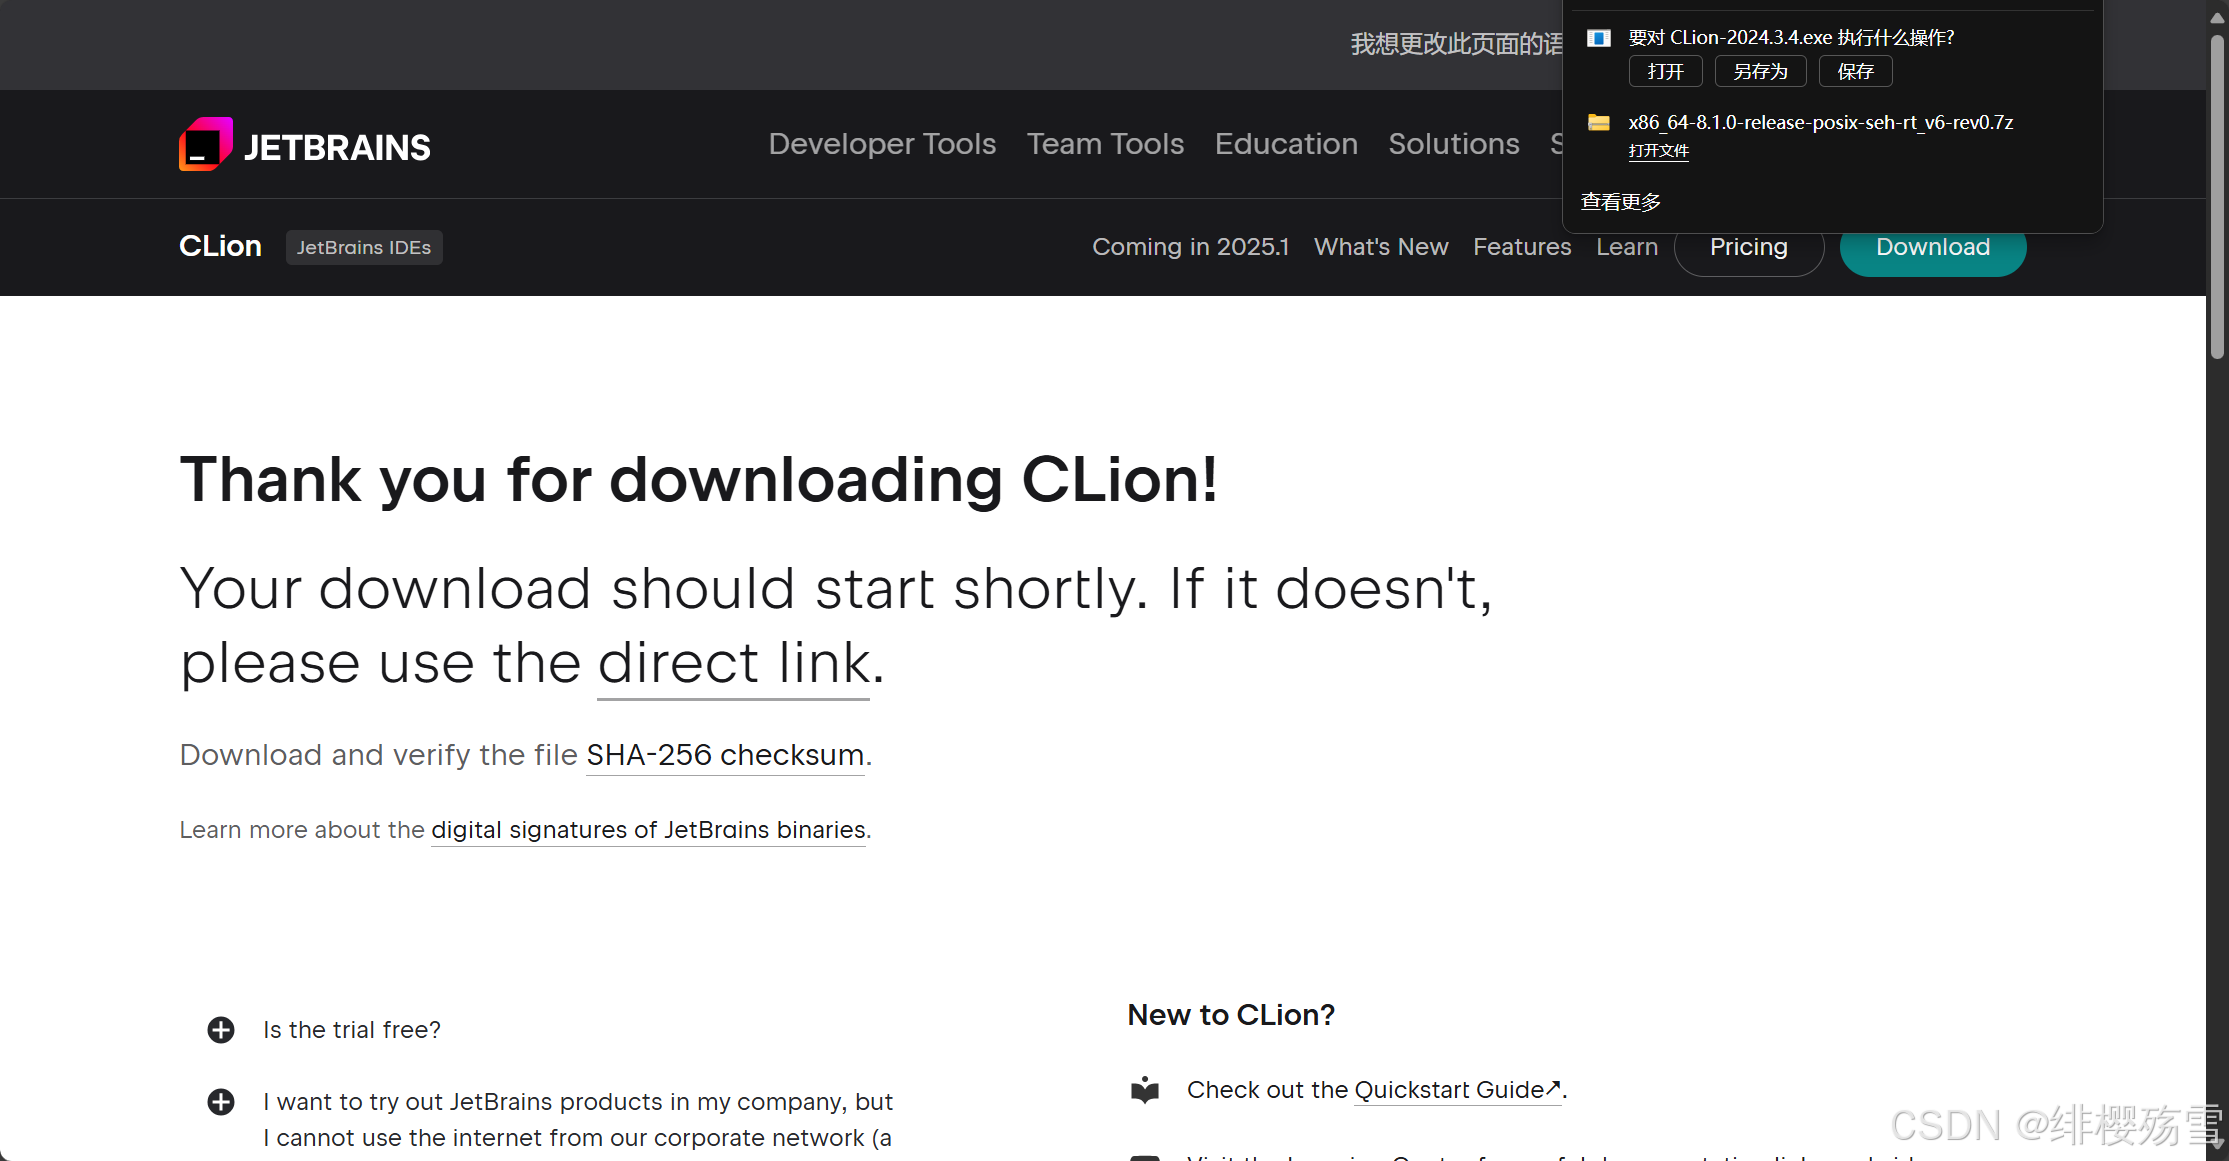Click the CLion exe file icon in downloads
This screenshot has width=2229, height=1161.
(x=1598, y=38)
